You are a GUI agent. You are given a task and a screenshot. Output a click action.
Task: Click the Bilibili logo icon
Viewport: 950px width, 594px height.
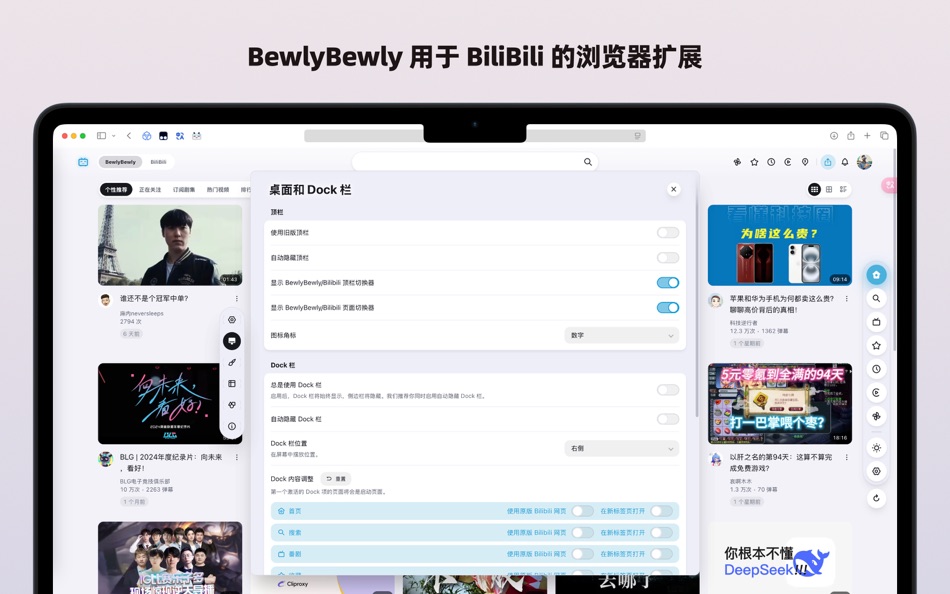point(83,162)
